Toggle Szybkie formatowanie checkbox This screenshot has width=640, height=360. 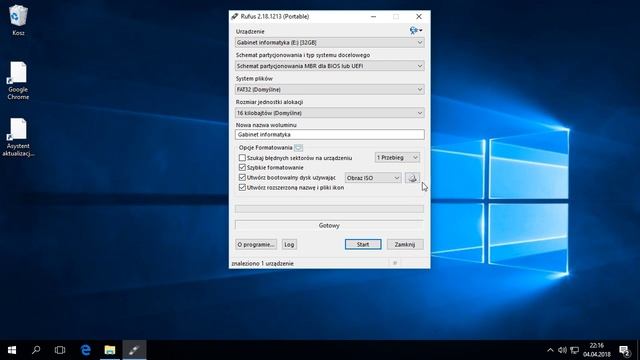pyautogui.click(x=242, y=167)
